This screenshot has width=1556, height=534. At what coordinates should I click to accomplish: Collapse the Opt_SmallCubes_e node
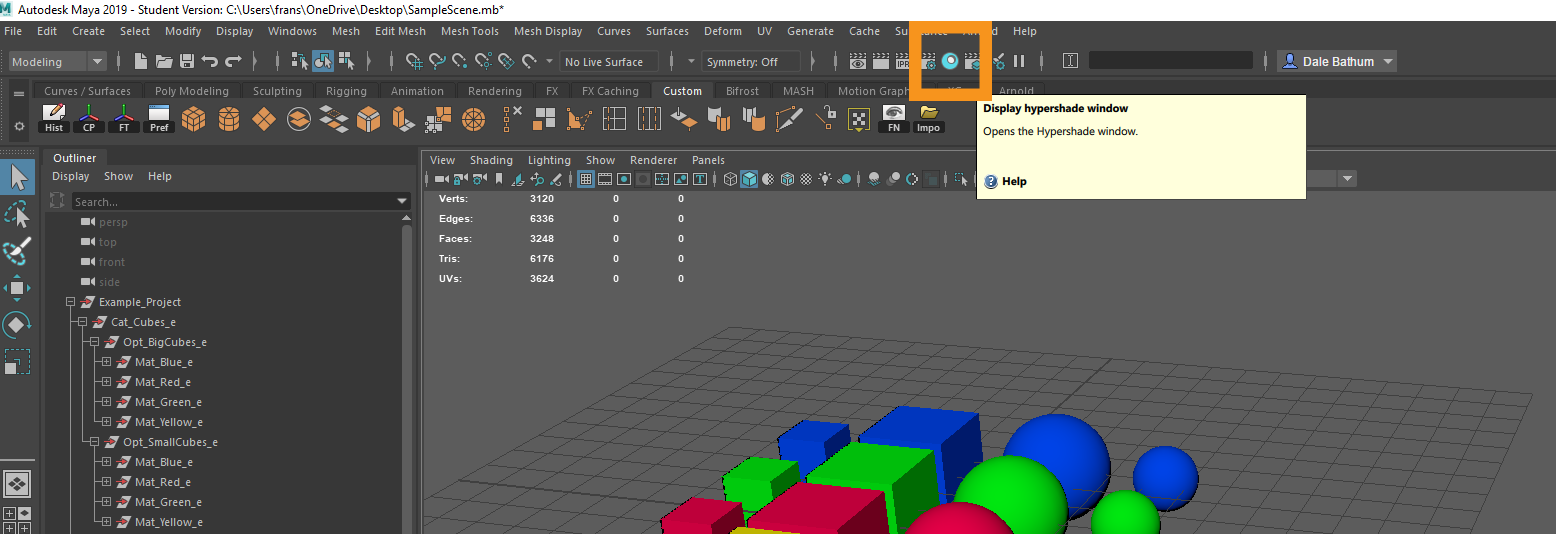[x=95, y=442]
